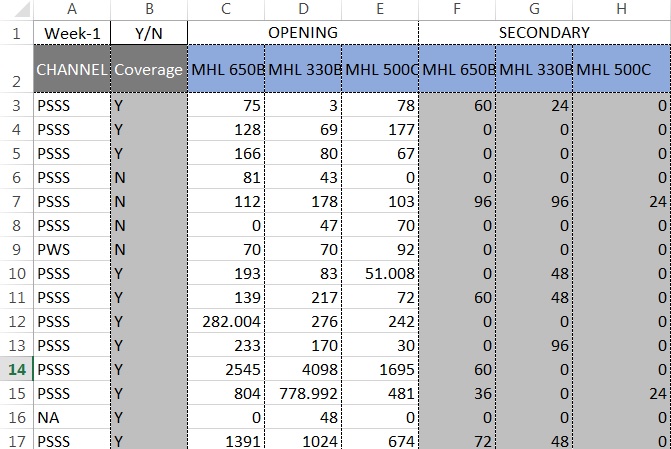The width and height of the screenshot is (671, 449).
Task: Click MHL 500C under SECONDARY
Action: pyautogui.click(x=622, y=69)
